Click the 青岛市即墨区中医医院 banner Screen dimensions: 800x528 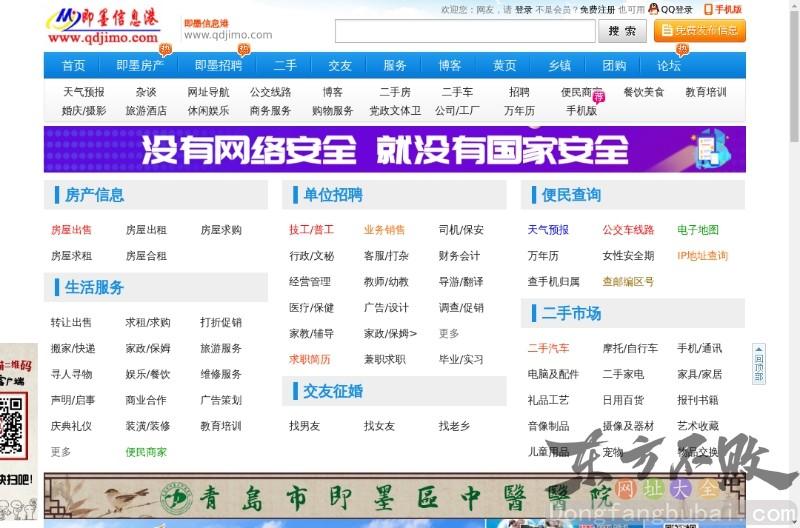tap(394, 496)
